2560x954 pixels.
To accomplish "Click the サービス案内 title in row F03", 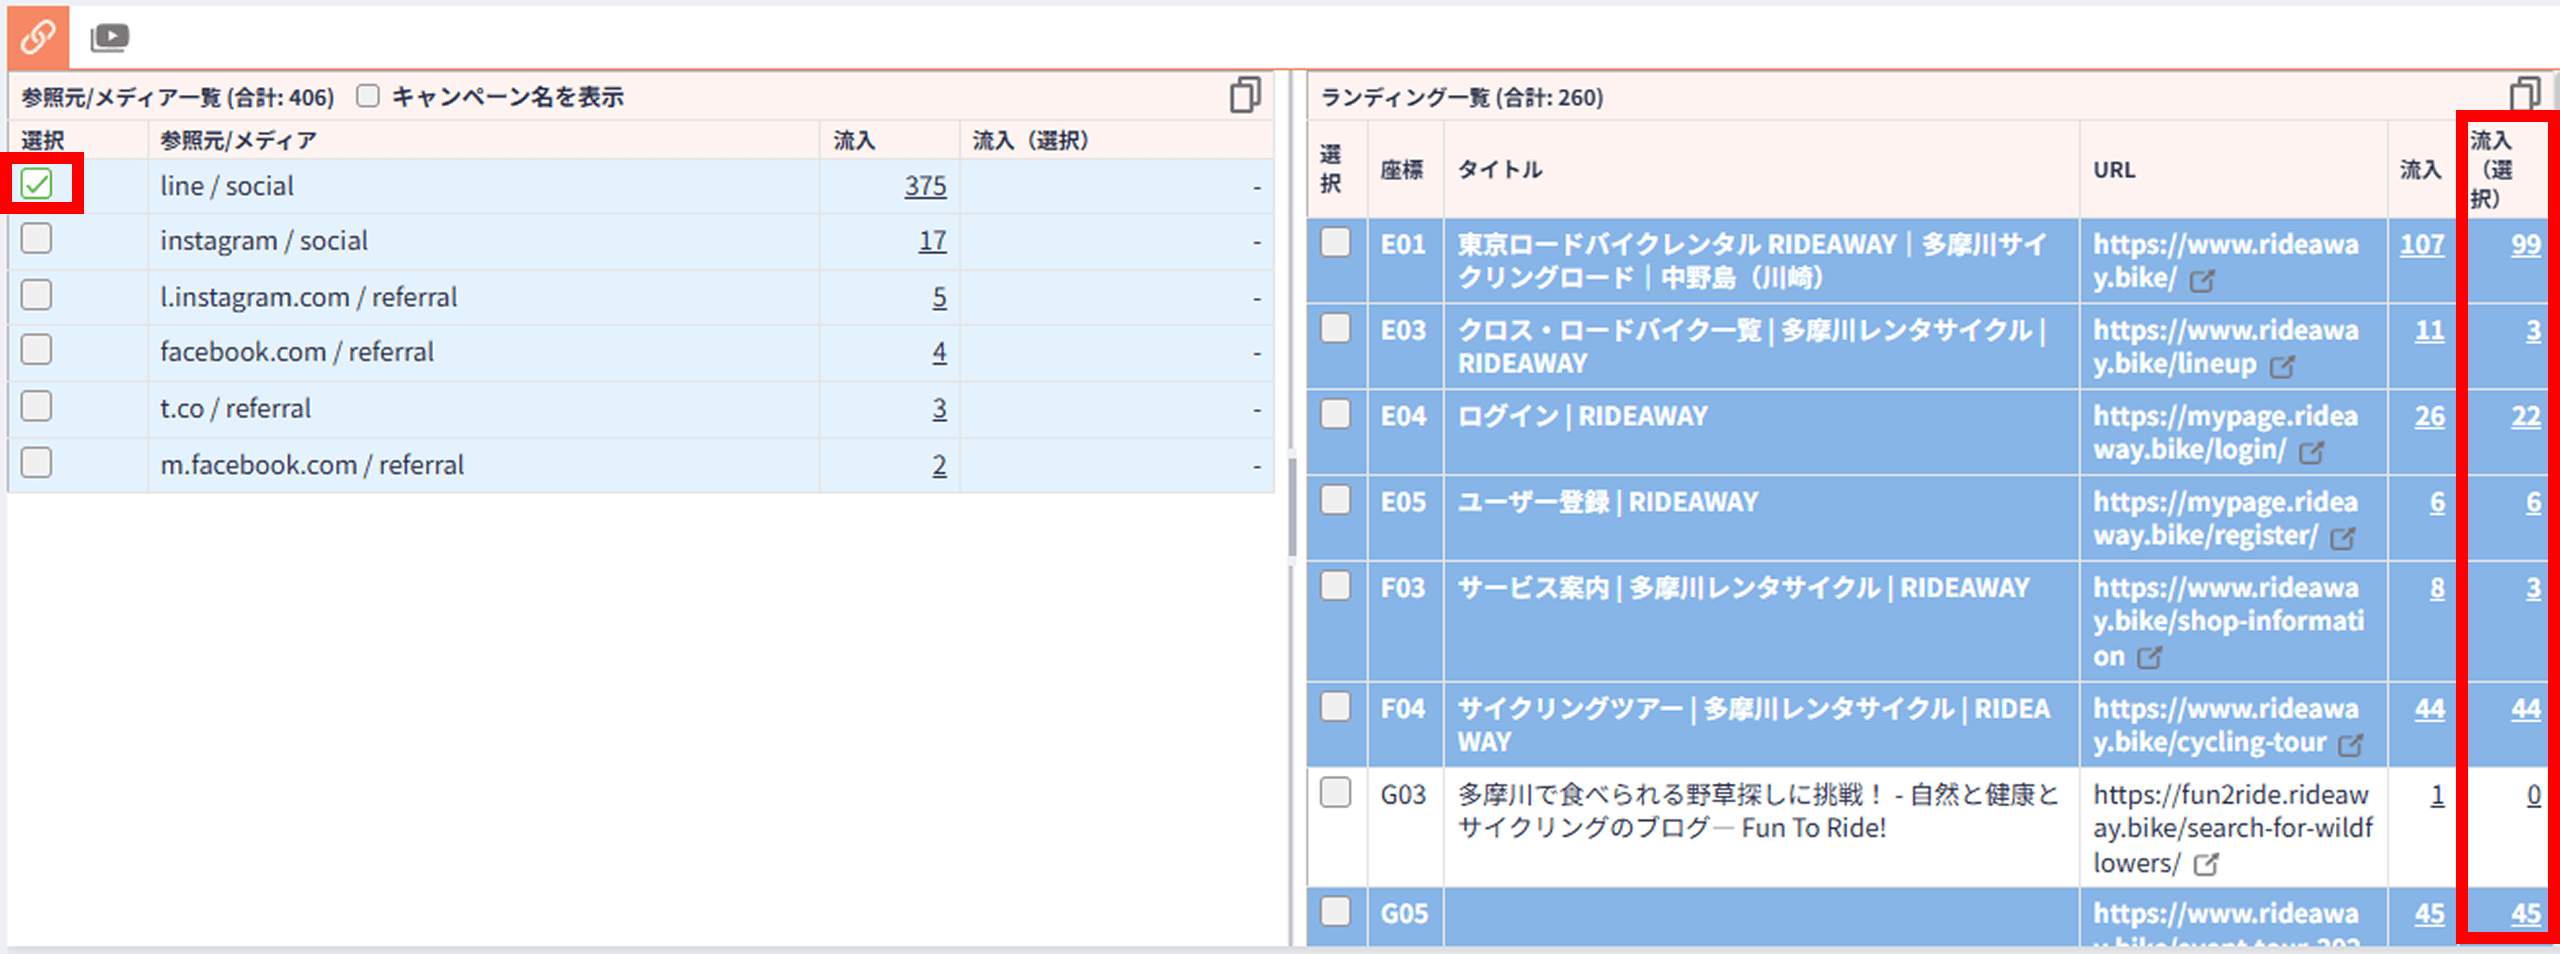I will point(1744,588).
